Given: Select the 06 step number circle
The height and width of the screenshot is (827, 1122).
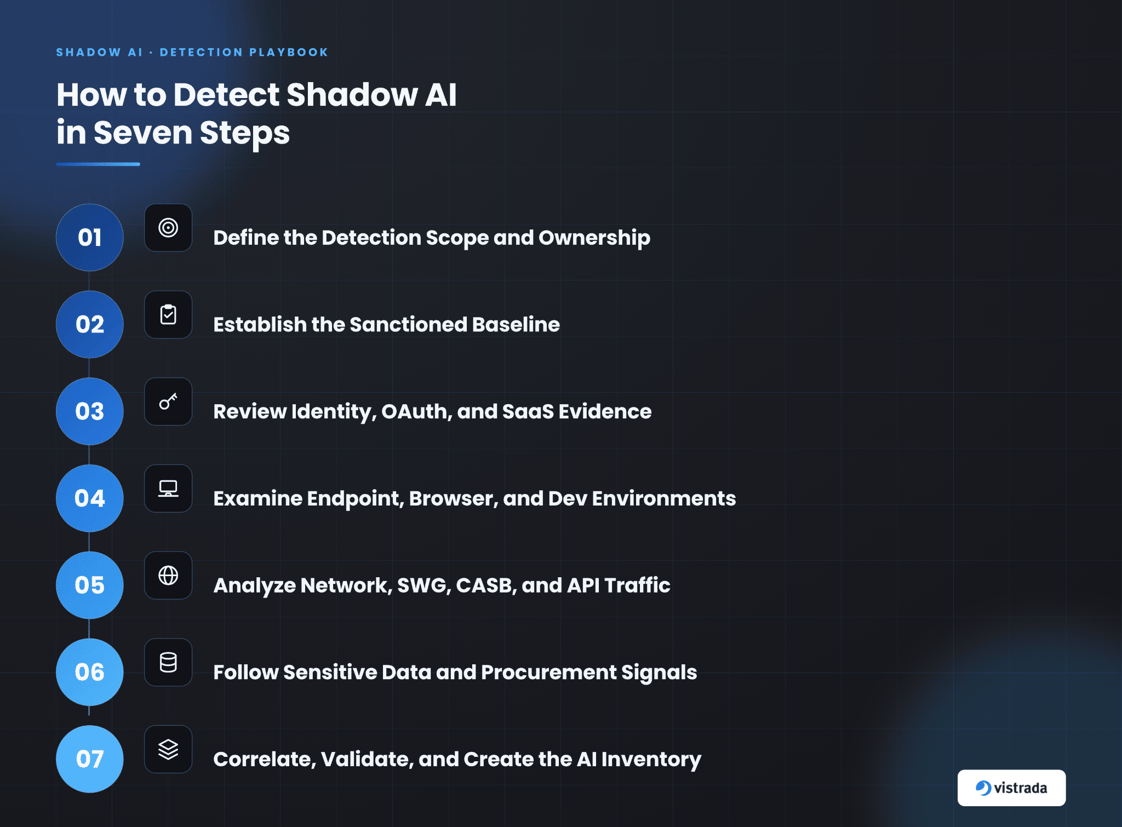Looking at the screenshot, I should click(89, 672).
